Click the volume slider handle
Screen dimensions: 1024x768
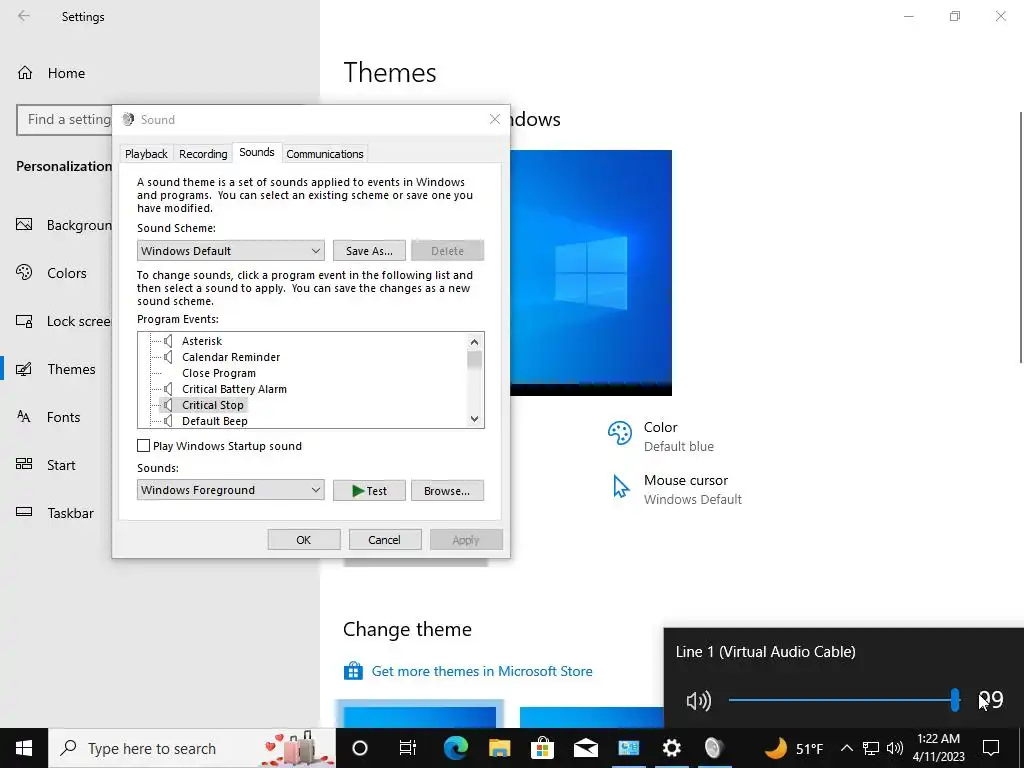pos(955,700)
